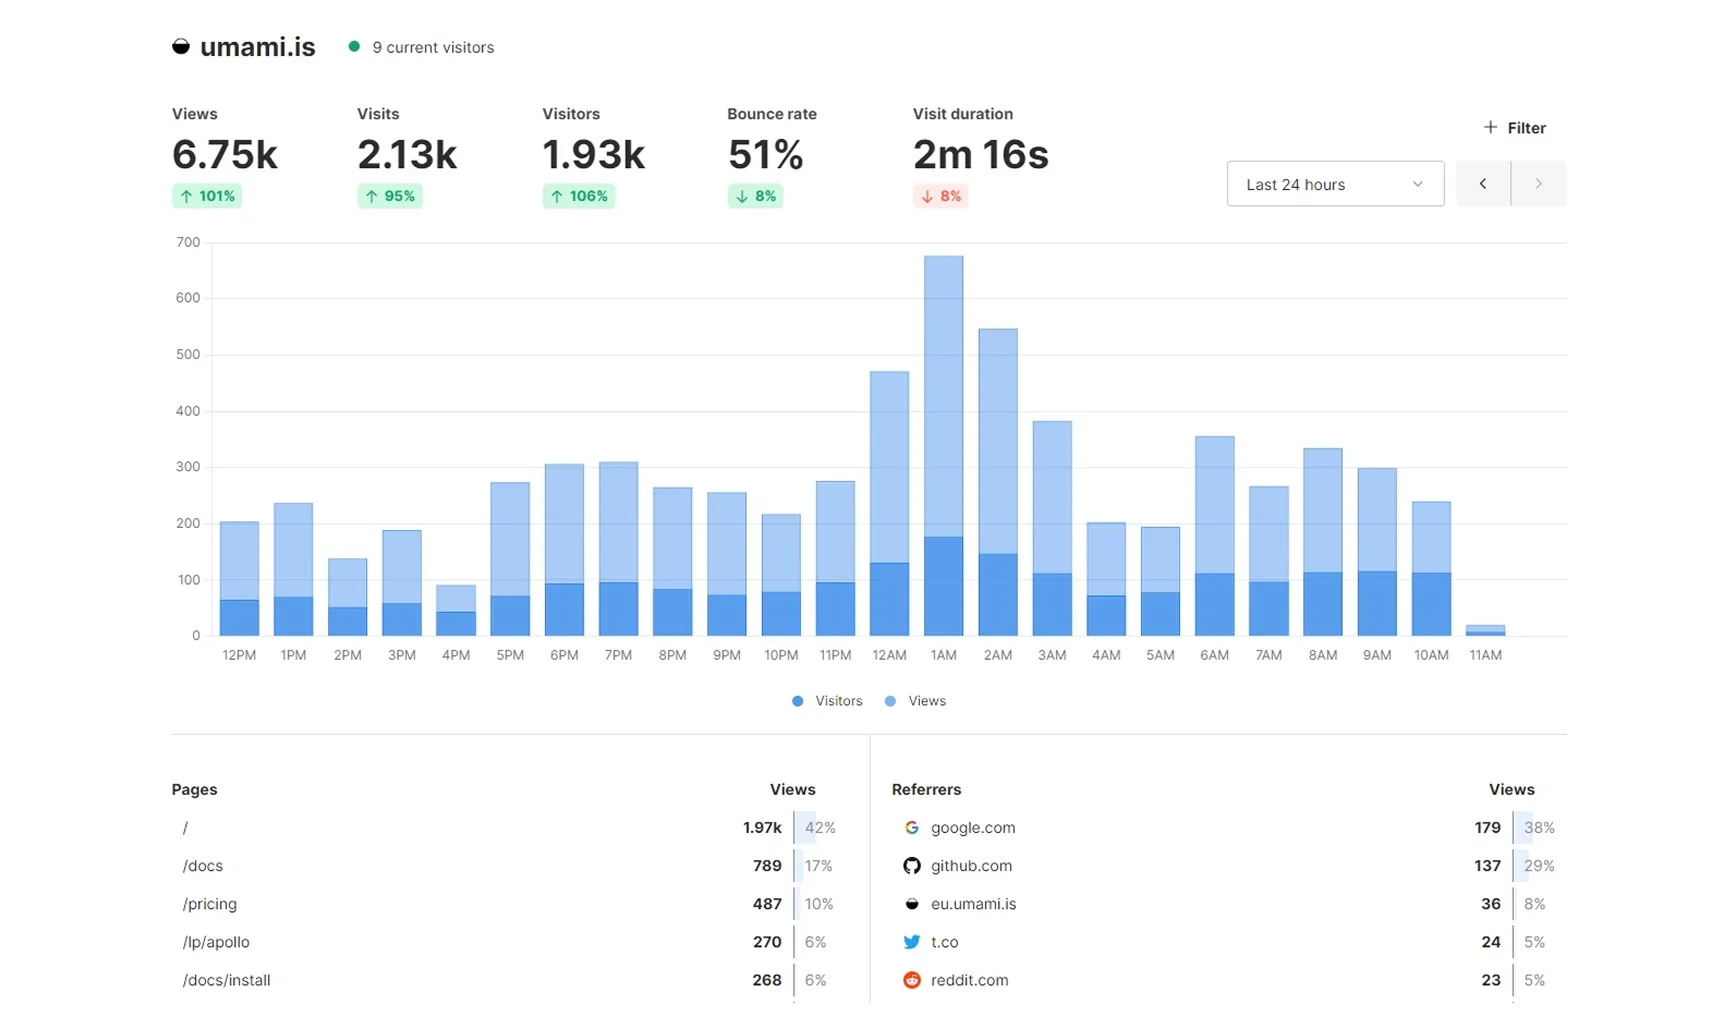Click the 6.75k Views metric
The width and height of the screenshot is (1736, 1024).
(x=225, y=155)
